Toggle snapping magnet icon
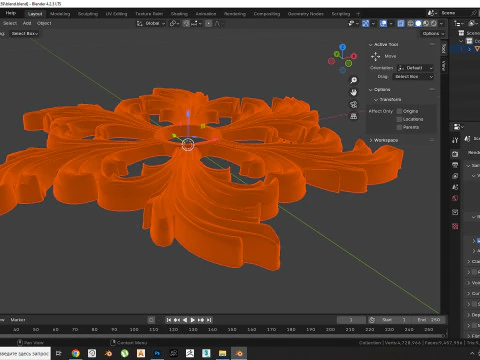The image size is (480, 360). tap(186, 23)
